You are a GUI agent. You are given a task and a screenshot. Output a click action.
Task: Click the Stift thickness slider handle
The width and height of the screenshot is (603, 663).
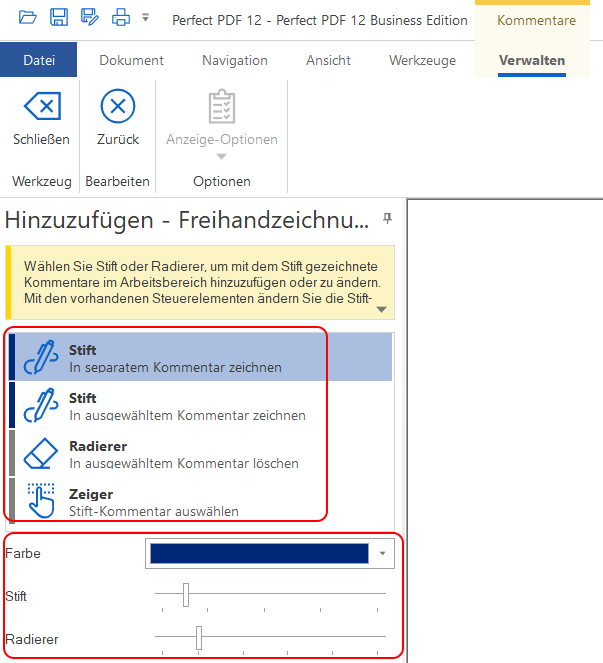pos(186,595)
